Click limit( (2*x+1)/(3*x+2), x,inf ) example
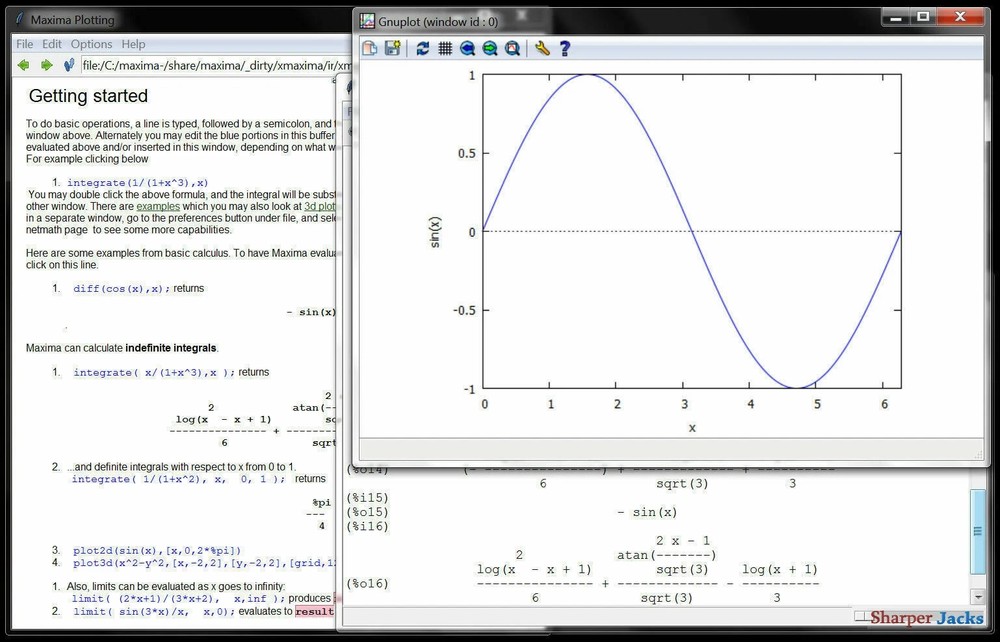This screenshot has height=642, width=1000. pos(179,599)
